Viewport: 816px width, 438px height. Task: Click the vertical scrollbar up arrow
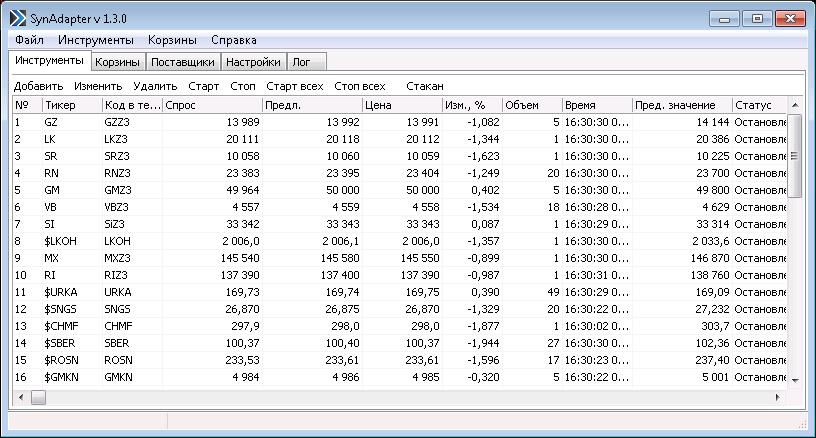click(x=795, y=105)
